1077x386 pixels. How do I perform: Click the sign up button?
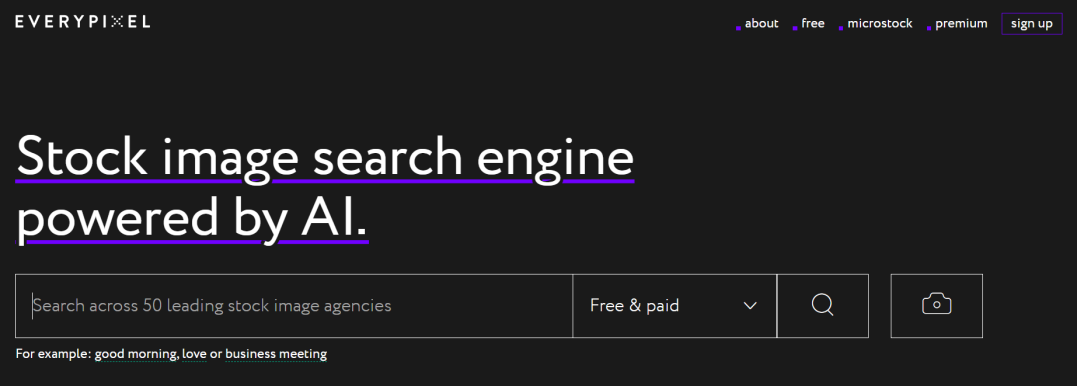coord(1032,24)
